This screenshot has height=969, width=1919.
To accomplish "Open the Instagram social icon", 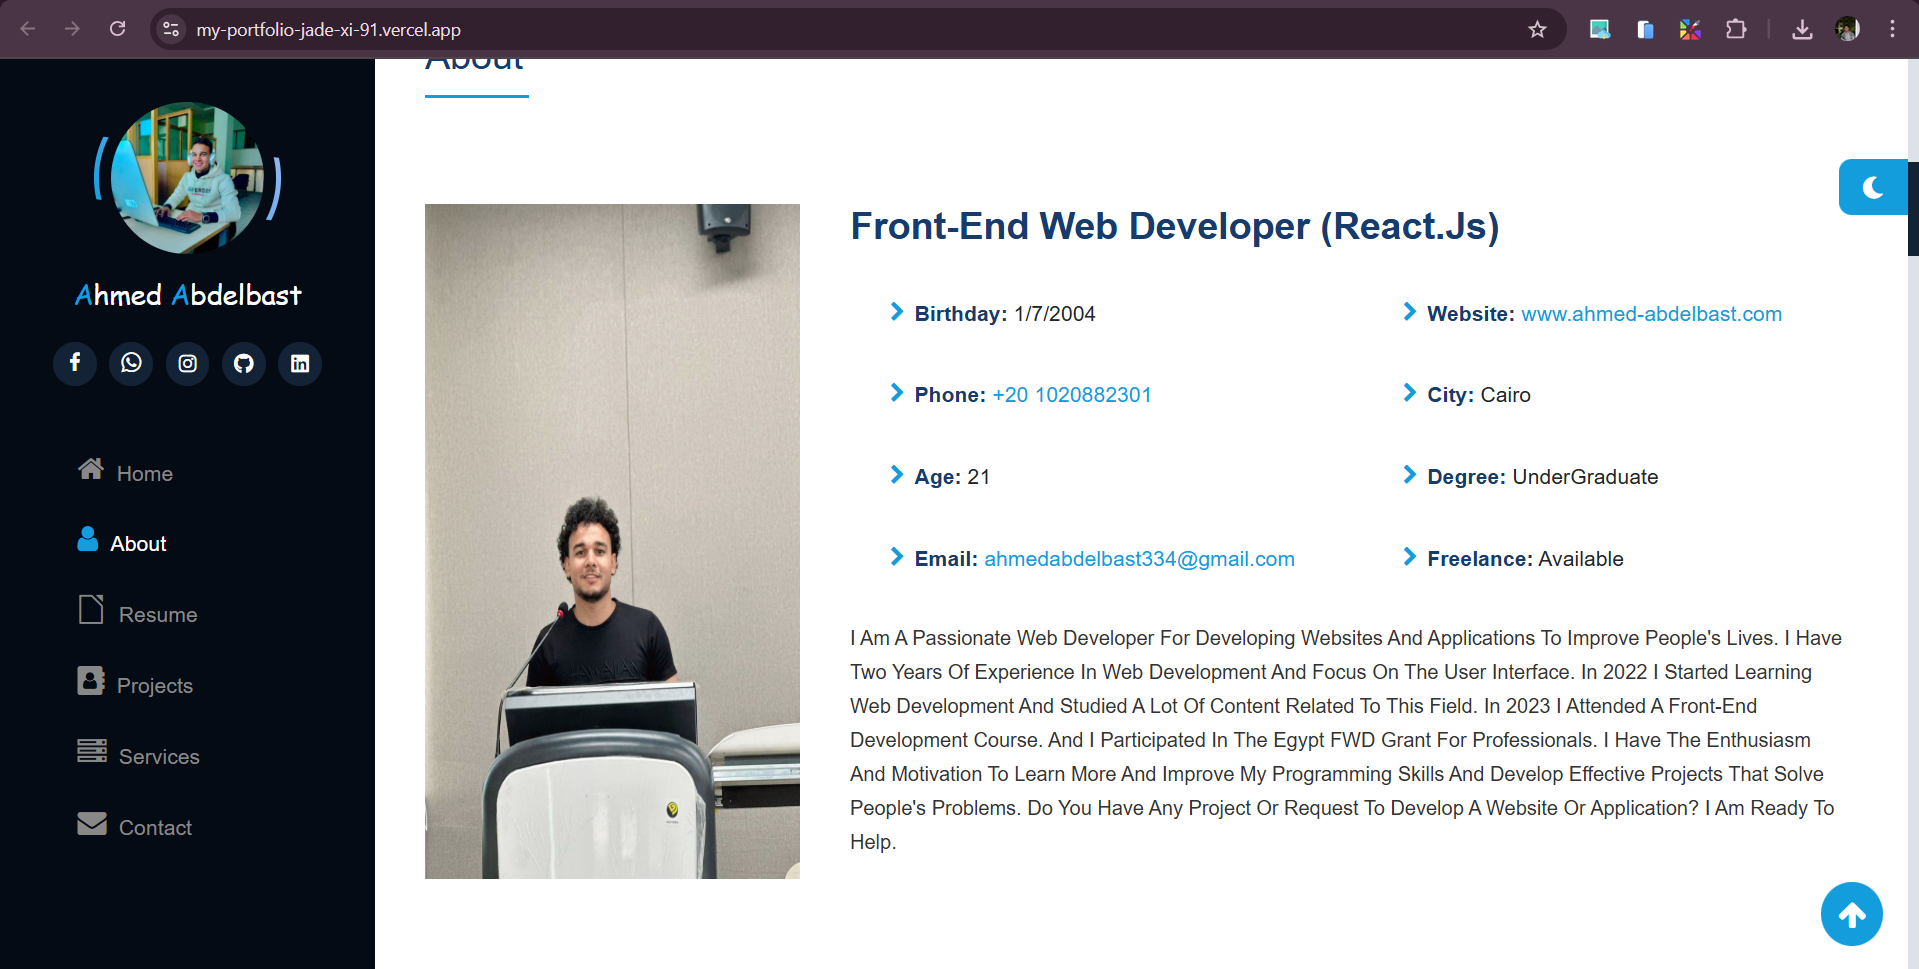I will tap(187, 363).
